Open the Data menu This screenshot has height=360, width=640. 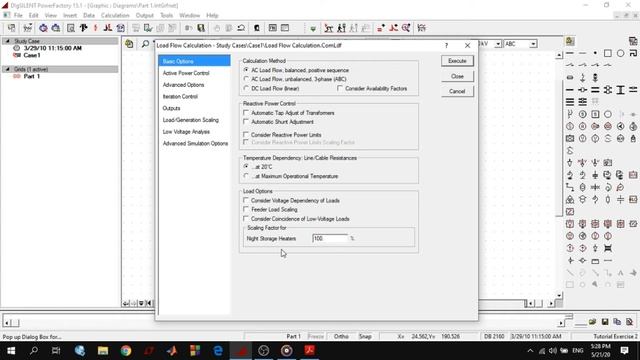[89, 15]
